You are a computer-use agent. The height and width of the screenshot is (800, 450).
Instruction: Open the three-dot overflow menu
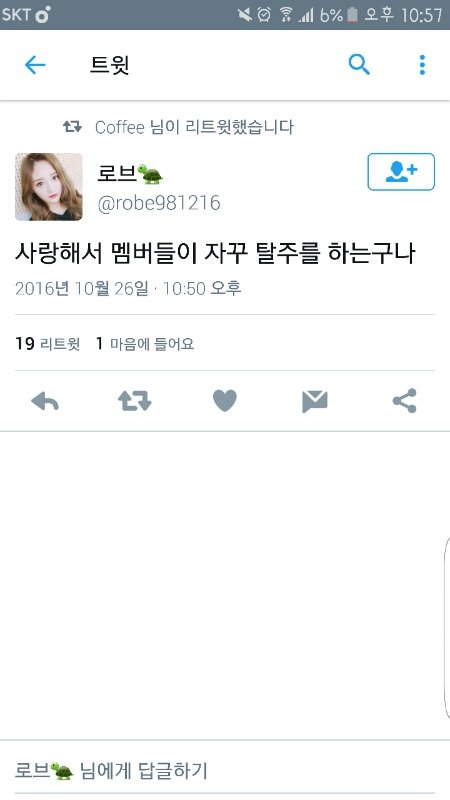pyautogui.click(x=422, y=65)
